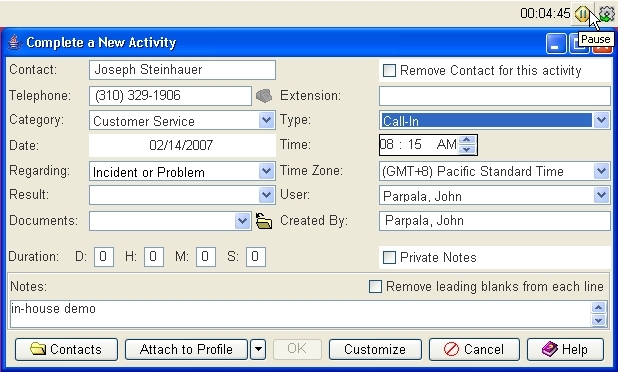This screenshot has width=618, height=372.
Task: Click the Duration hours field
Action: pos(154,257)
